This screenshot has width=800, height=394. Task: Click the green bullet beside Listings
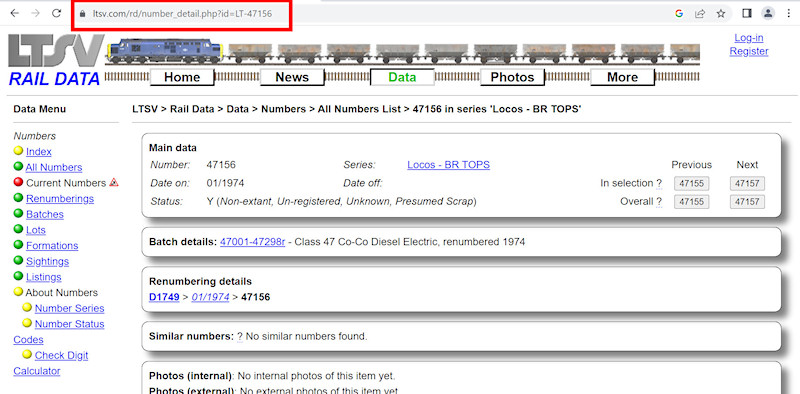click(x=18, y=276)
